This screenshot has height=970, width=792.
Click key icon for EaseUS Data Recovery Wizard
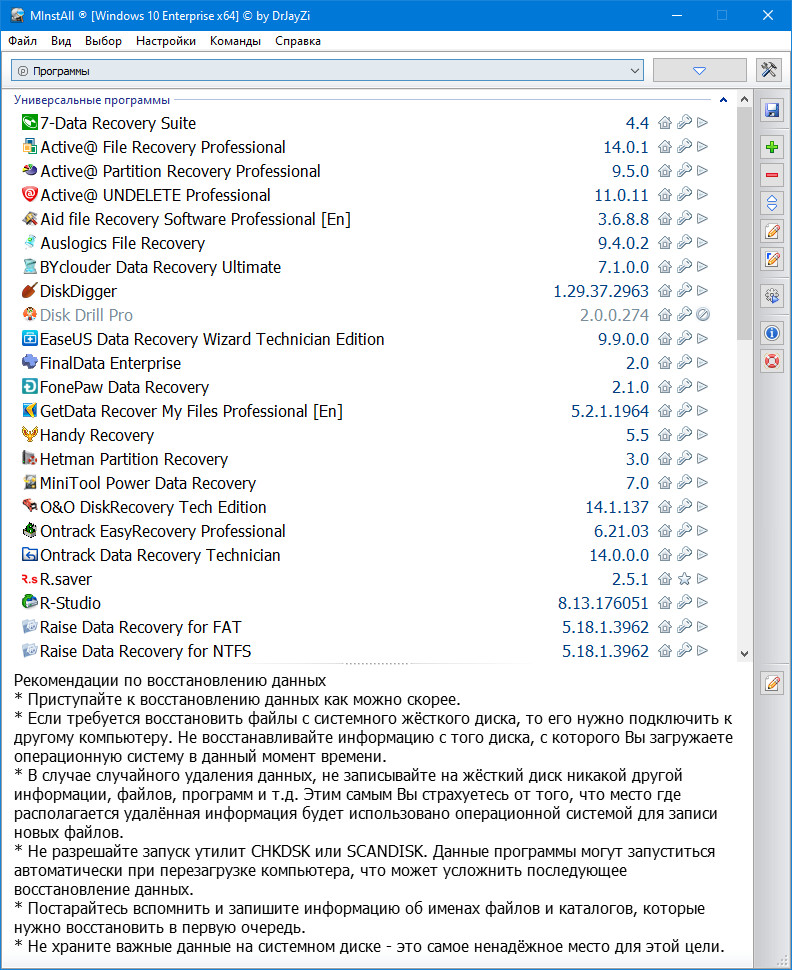pyautogui.click(x=684, y=339)
